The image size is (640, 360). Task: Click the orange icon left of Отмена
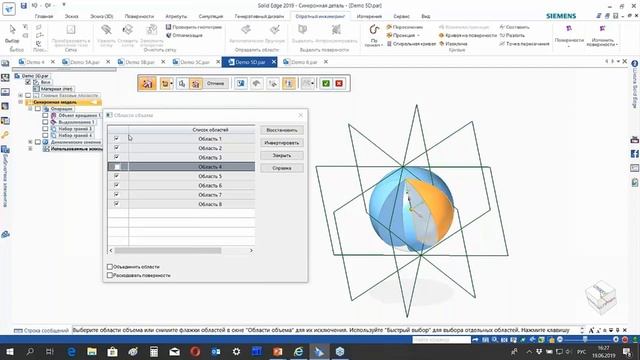pos(196,84)
